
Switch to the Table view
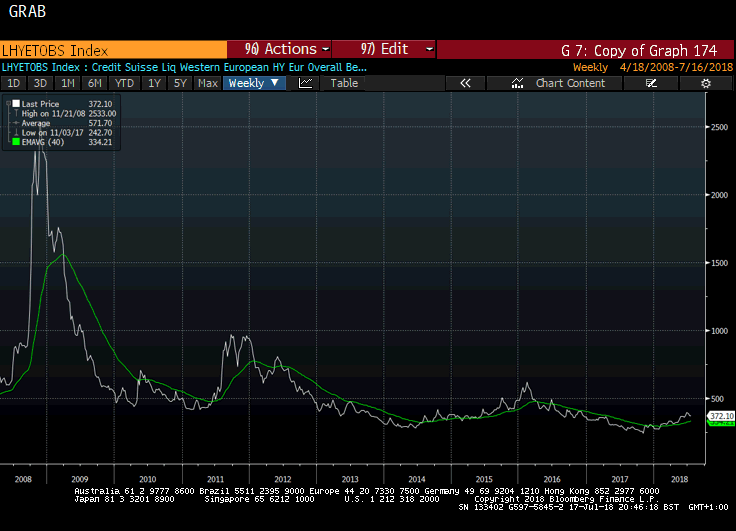344,83
